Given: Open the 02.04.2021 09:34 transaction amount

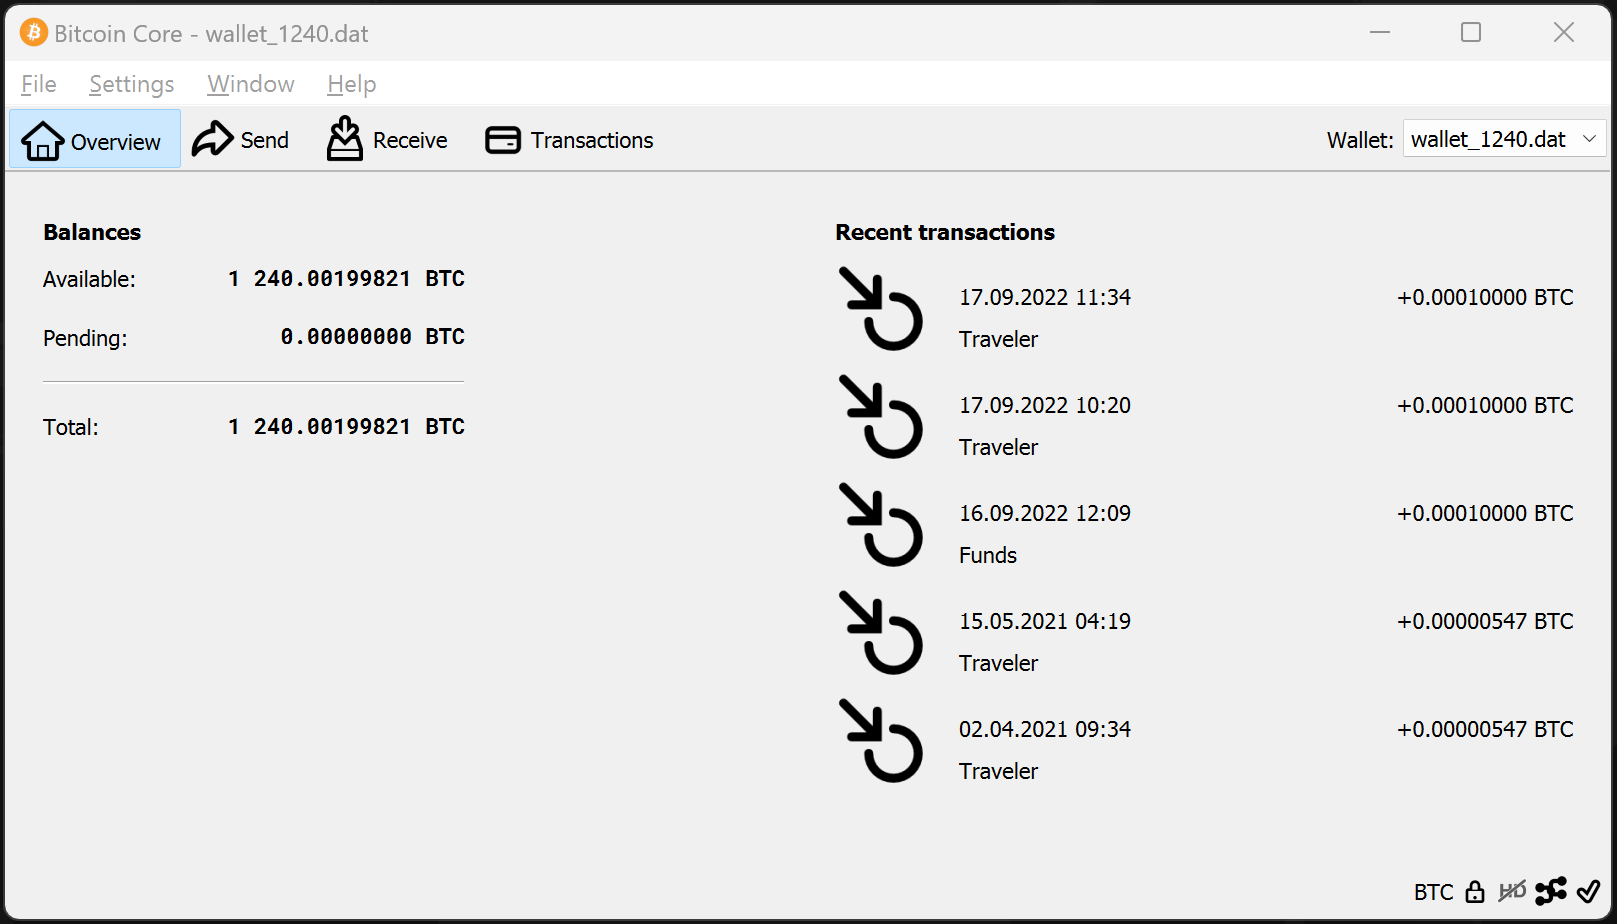Looking at the screenshot, I should click(1484, 730).
